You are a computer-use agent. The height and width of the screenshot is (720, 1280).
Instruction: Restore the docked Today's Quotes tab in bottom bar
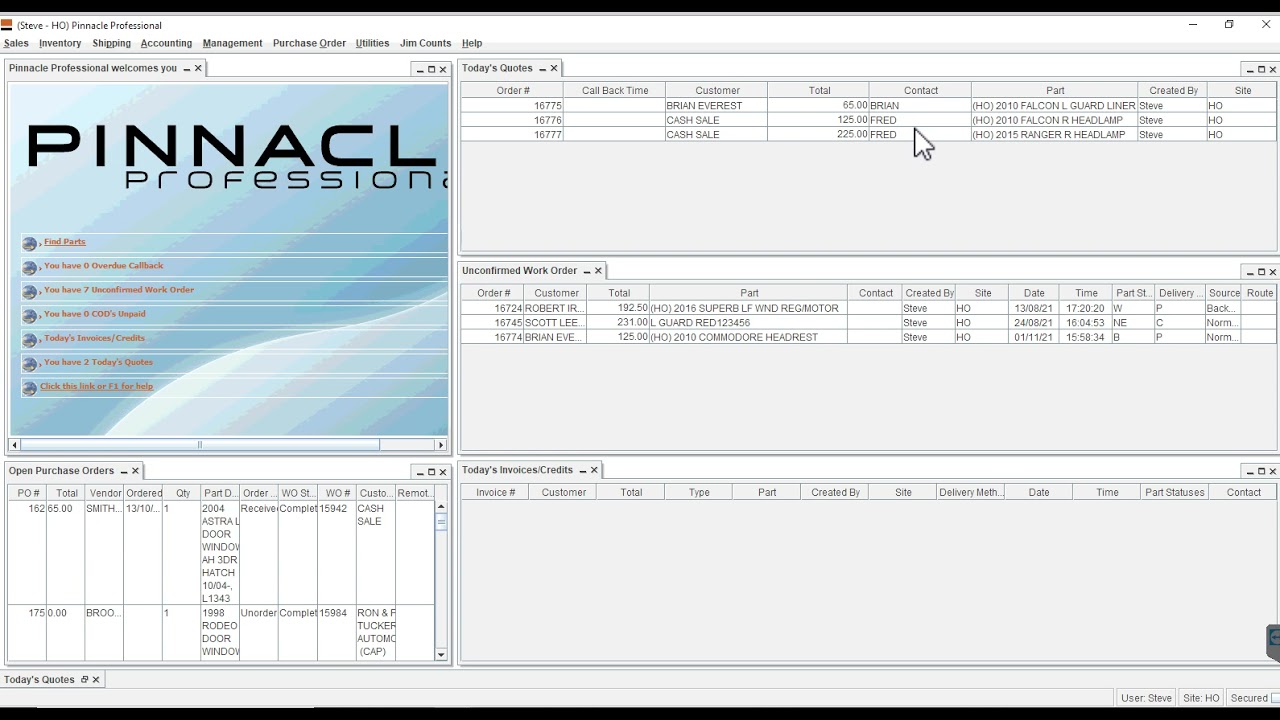click(85, 680)
